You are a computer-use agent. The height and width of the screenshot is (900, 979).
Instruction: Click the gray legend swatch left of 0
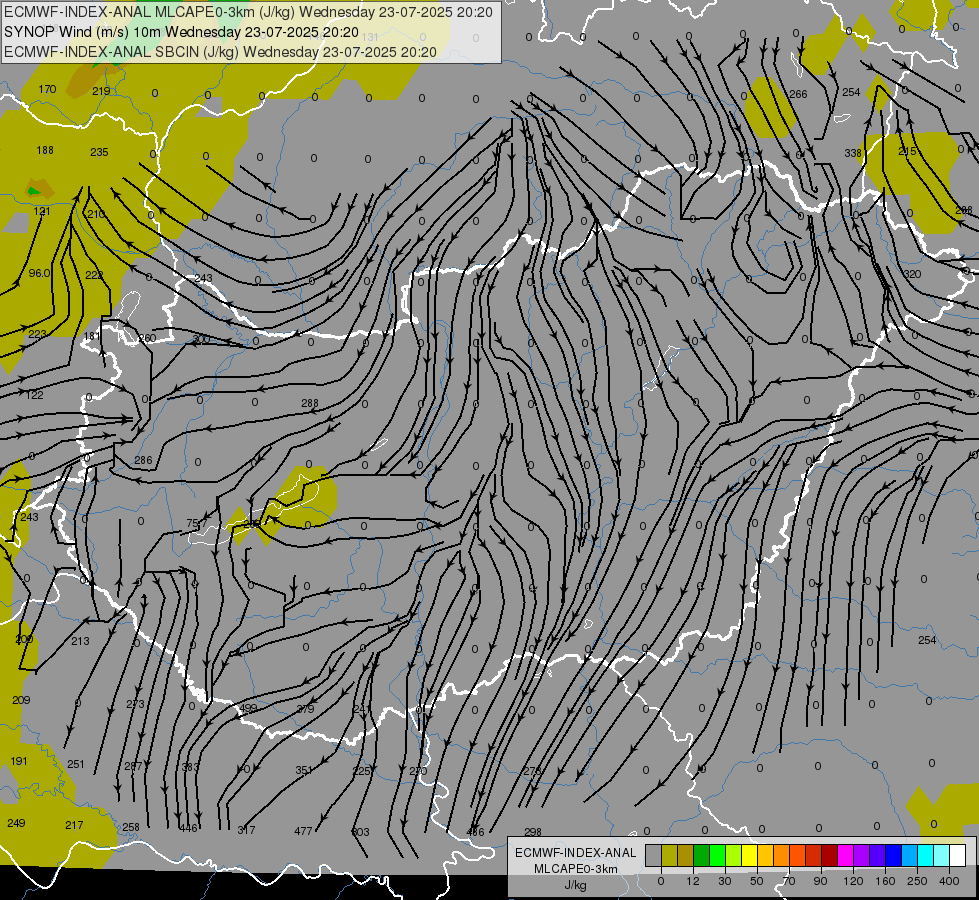tap(654, 855)
